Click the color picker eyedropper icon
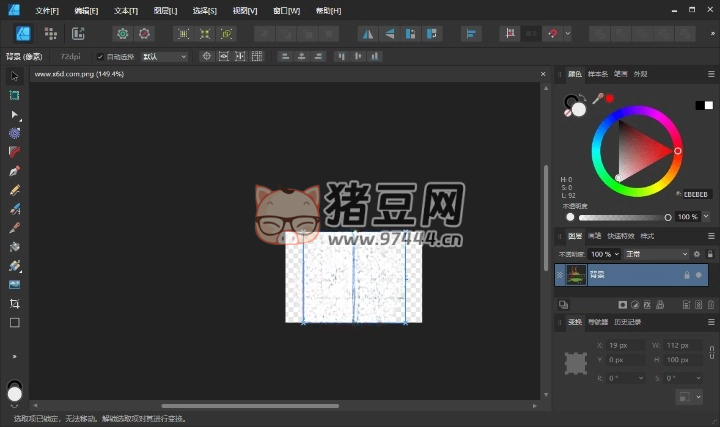720x427 pixels. [598, 98]
